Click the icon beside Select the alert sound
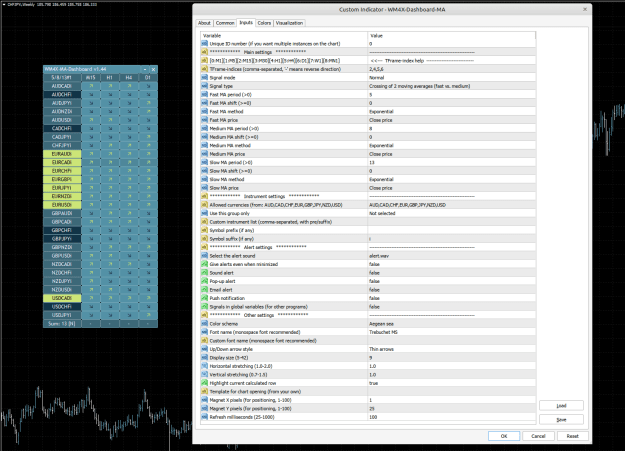 point(204,256)
